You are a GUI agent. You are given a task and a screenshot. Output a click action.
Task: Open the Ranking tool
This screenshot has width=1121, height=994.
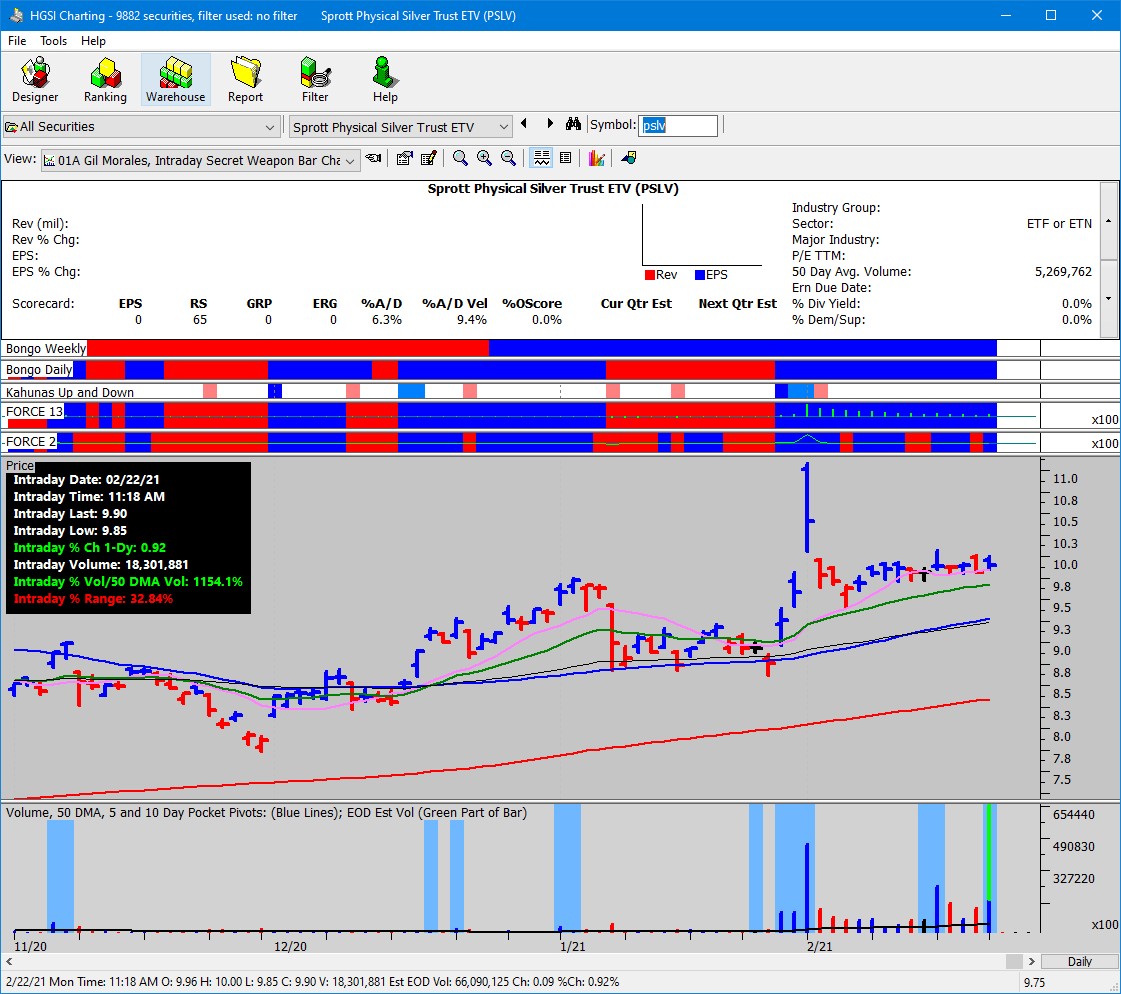point(105,80)
